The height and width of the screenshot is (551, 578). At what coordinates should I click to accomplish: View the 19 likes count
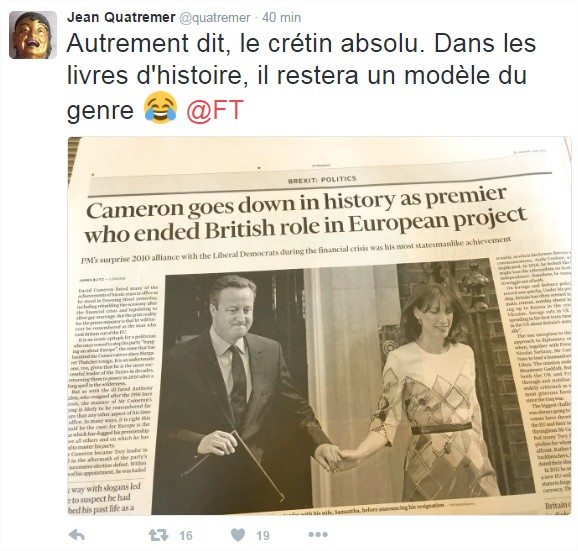[263, 535]
